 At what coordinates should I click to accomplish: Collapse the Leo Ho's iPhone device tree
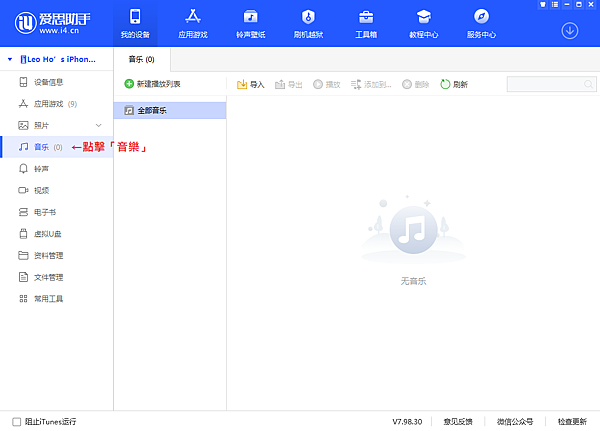(10, 59)
